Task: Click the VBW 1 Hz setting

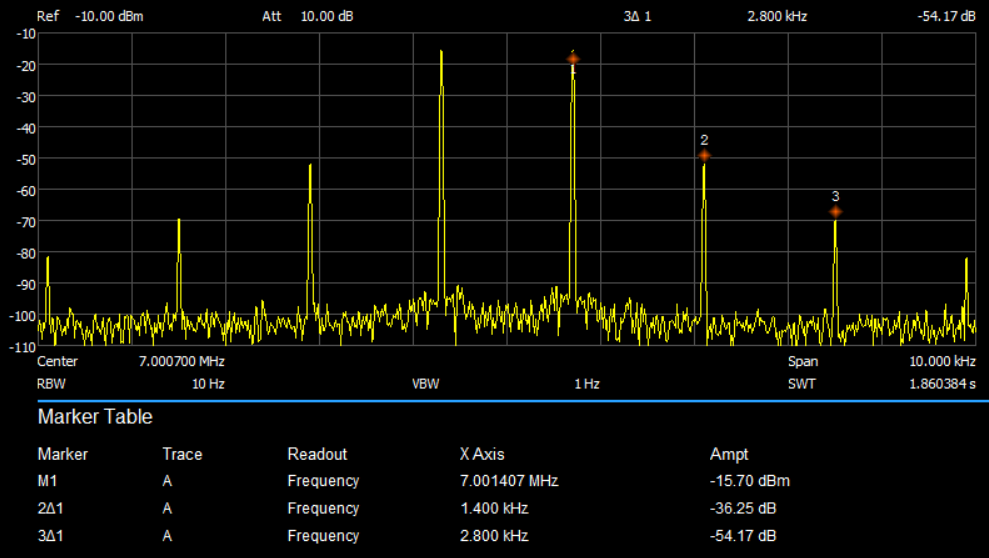Action: tap(586, 384)
